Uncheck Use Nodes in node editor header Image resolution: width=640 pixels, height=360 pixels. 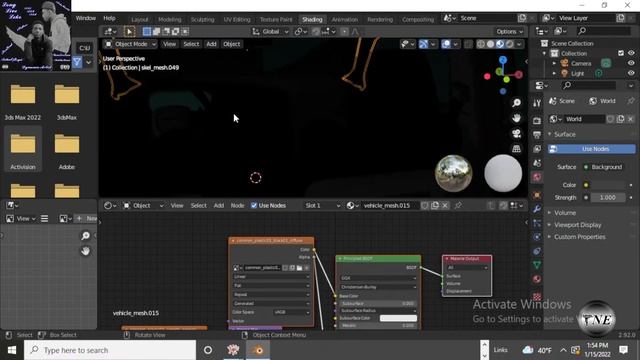click(254, 205)
